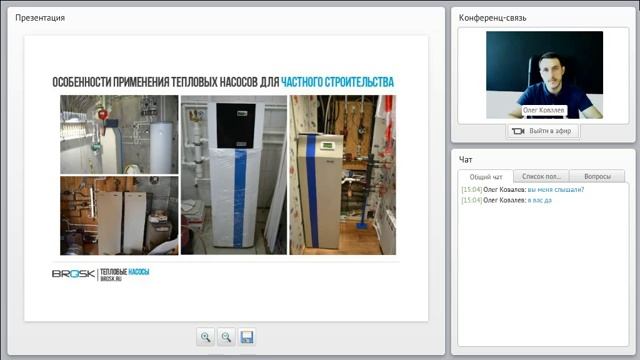Switch to the "Общий чат" tab
The height and width of the screenshot is (360, 640).
(x=486, y=177)
